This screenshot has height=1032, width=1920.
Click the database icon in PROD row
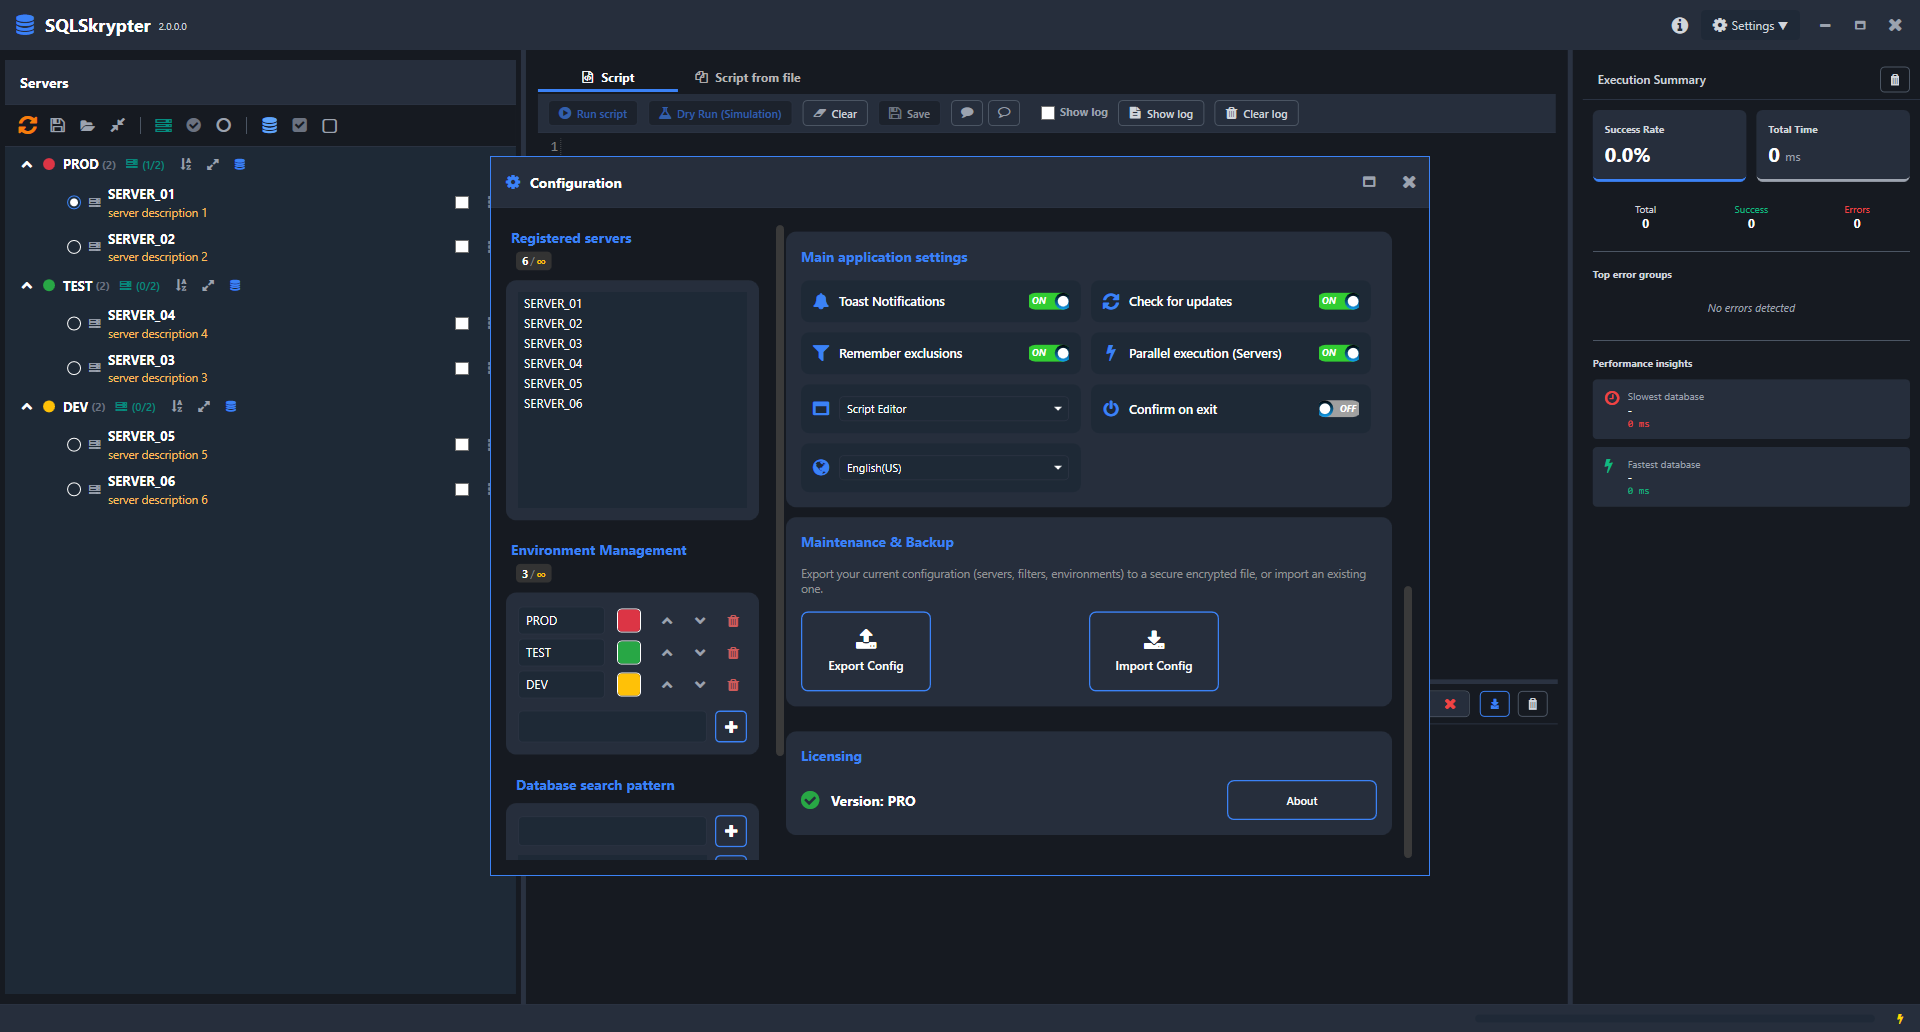coord(240,164)
